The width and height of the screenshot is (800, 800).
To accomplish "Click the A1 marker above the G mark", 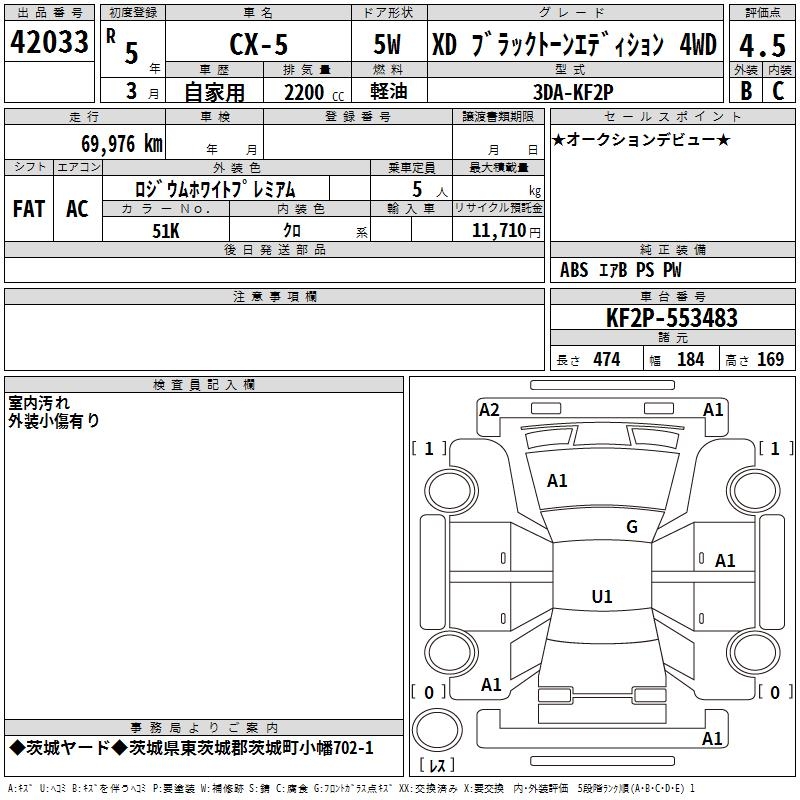I will (x=557, y=481).
